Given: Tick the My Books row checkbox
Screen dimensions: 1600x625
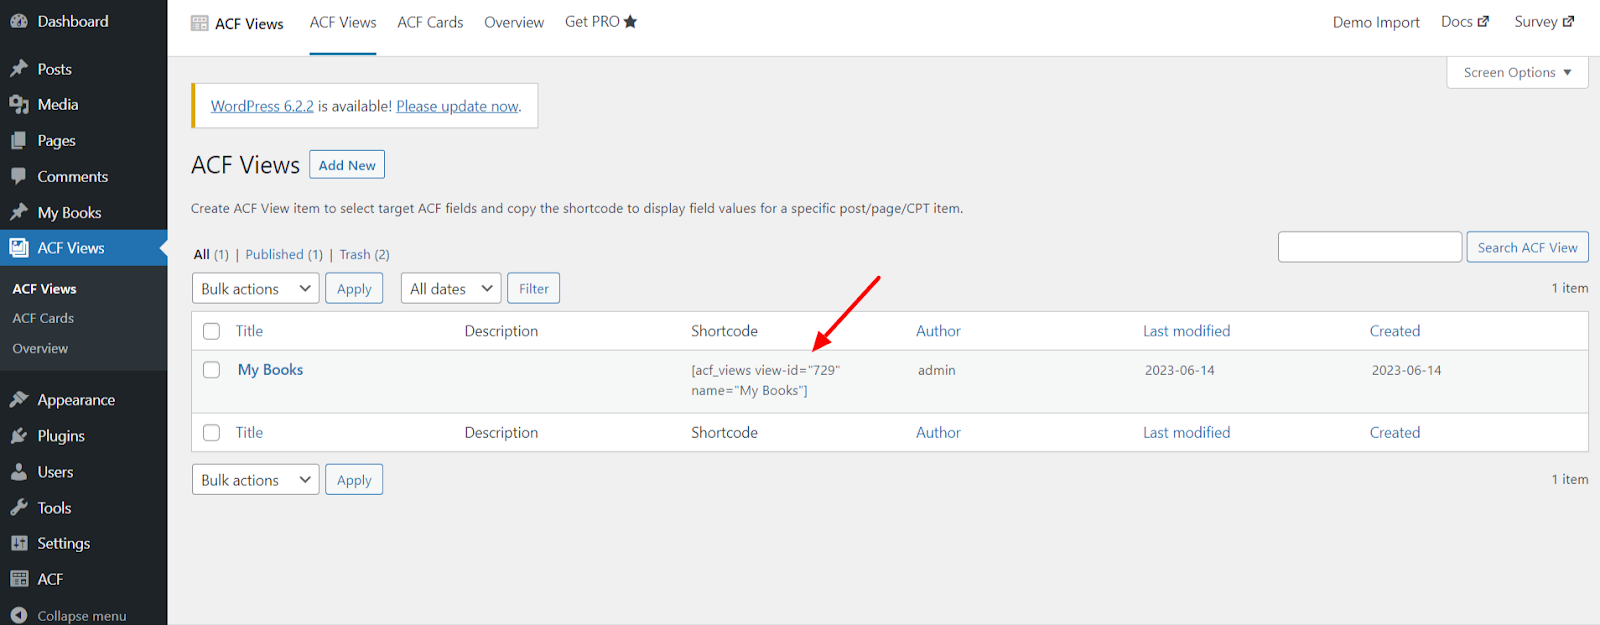Looking at the screenshot, I should [x=211, y=370].
